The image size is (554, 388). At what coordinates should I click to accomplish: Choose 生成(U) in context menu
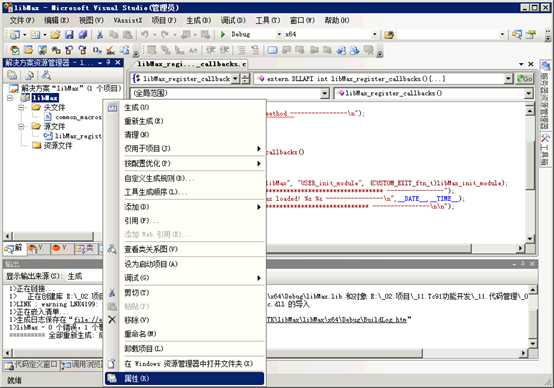pyautogui.click(x=184, y=107)
